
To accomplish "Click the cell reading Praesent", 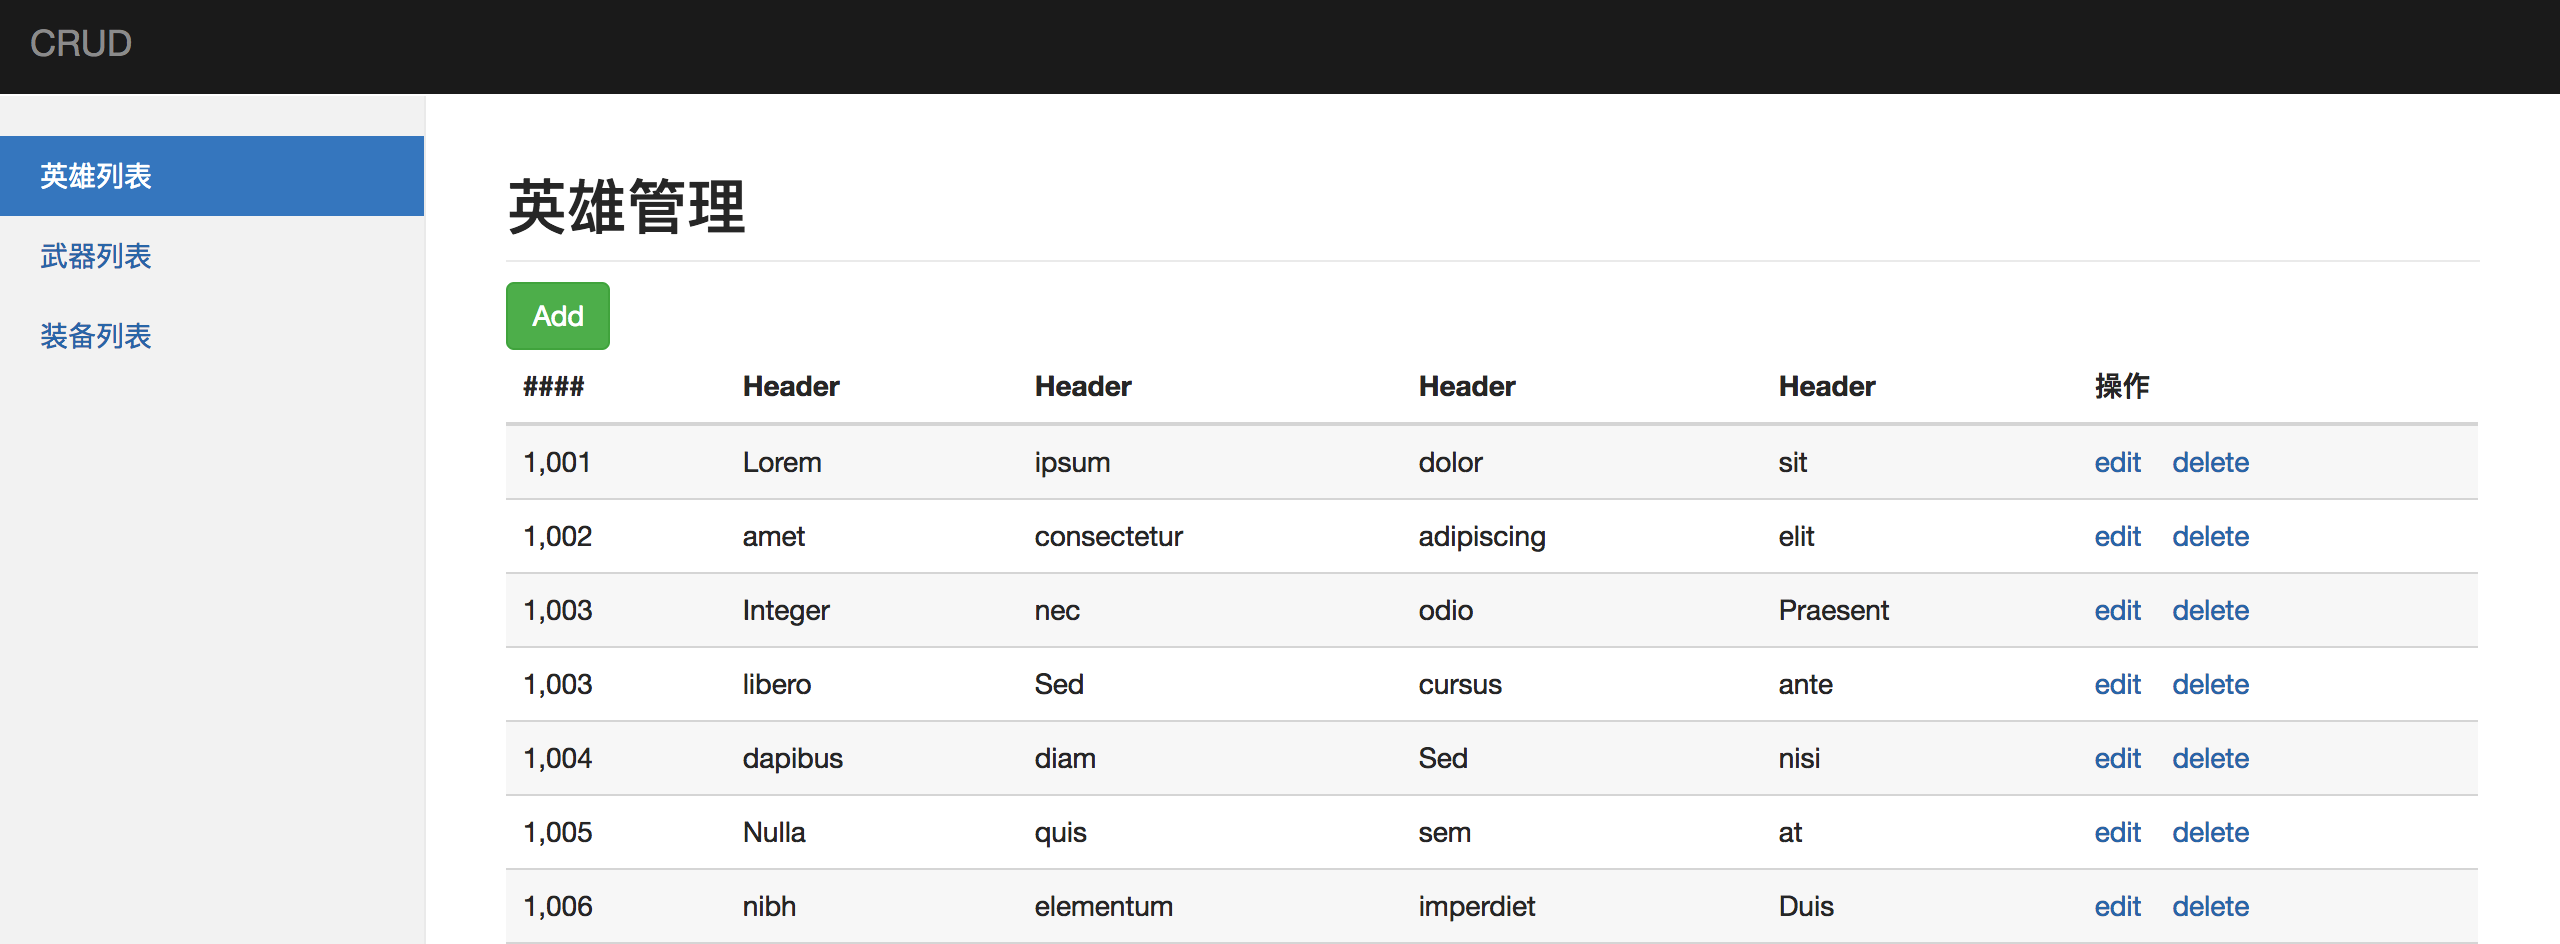I will [1833, 610].
